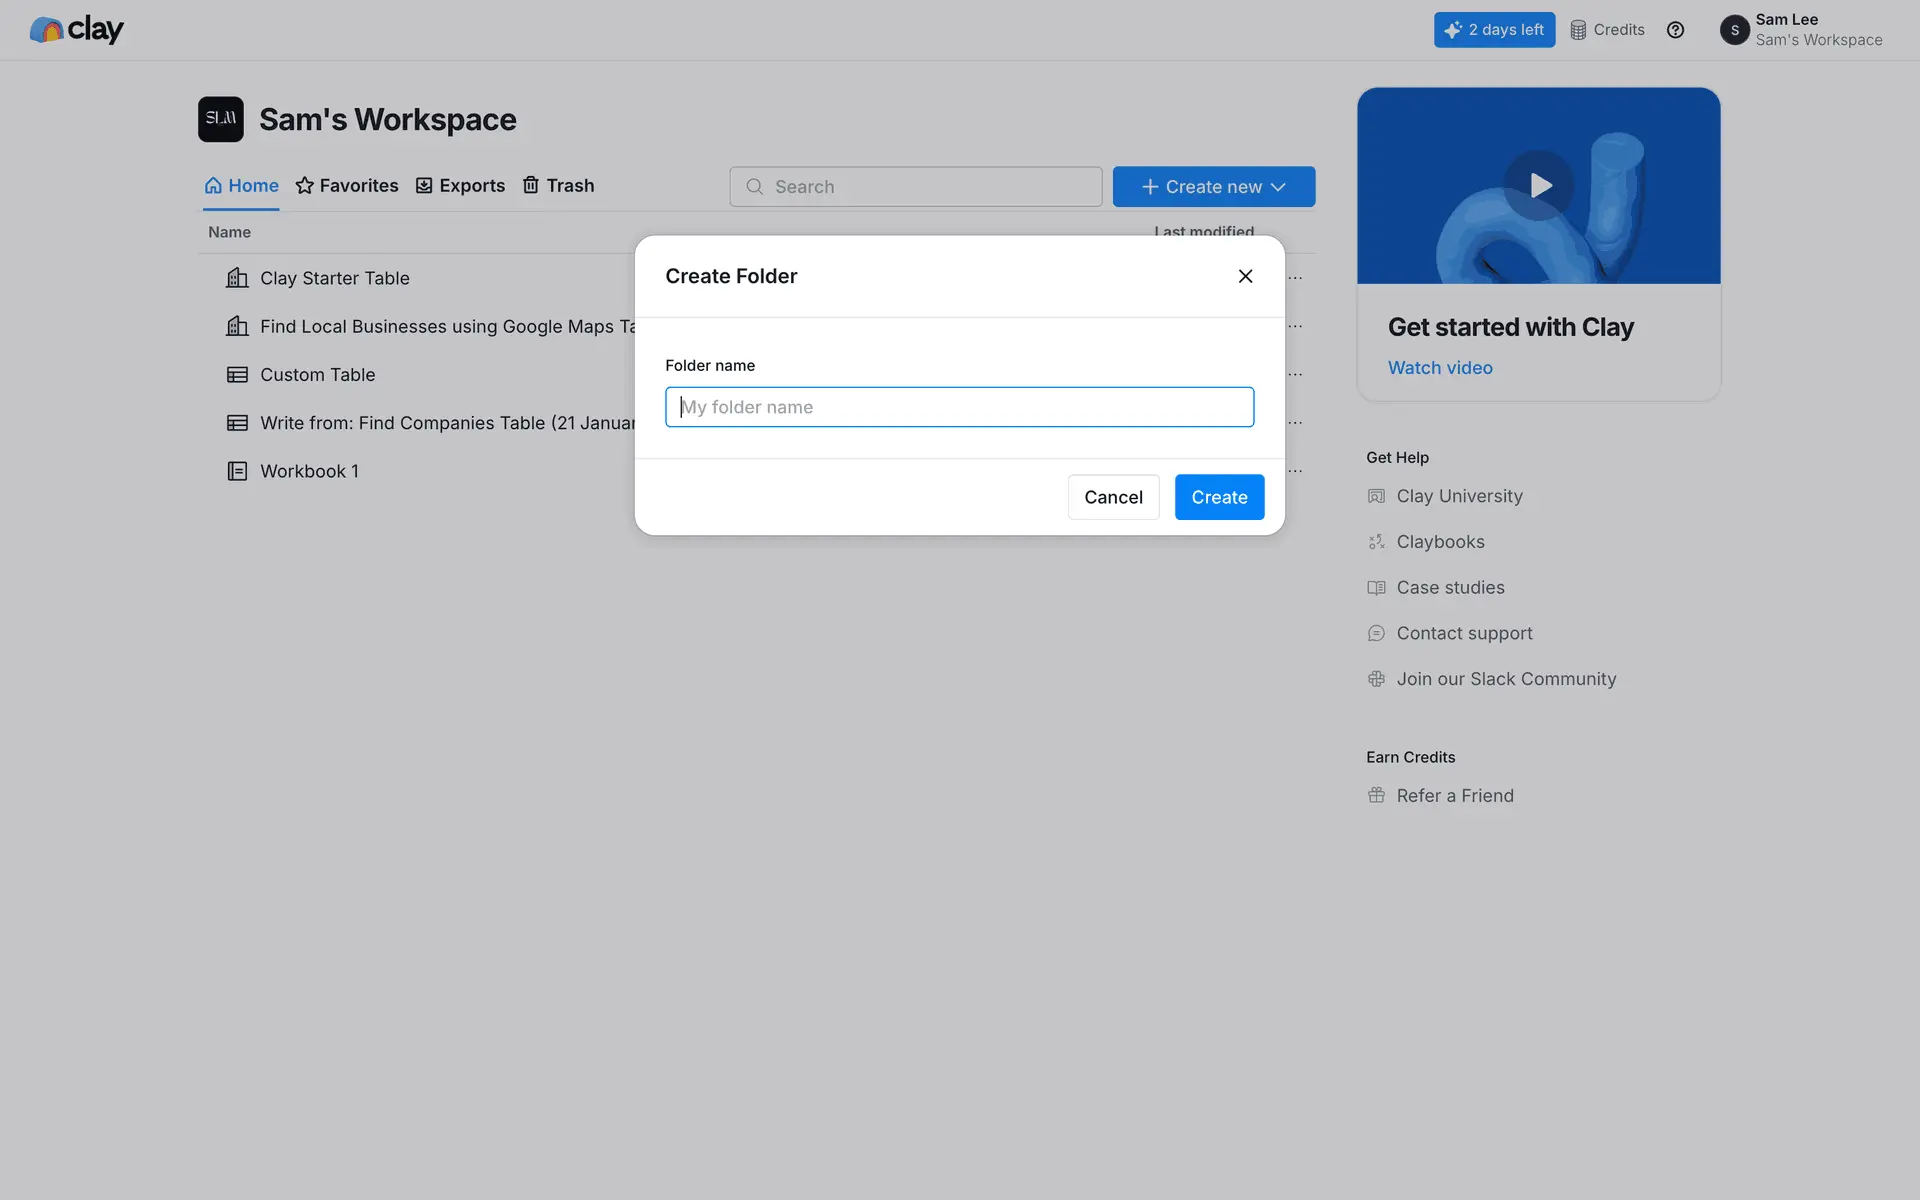
Task: Click the Workbook 1 icon
Action: coord(237,471)
